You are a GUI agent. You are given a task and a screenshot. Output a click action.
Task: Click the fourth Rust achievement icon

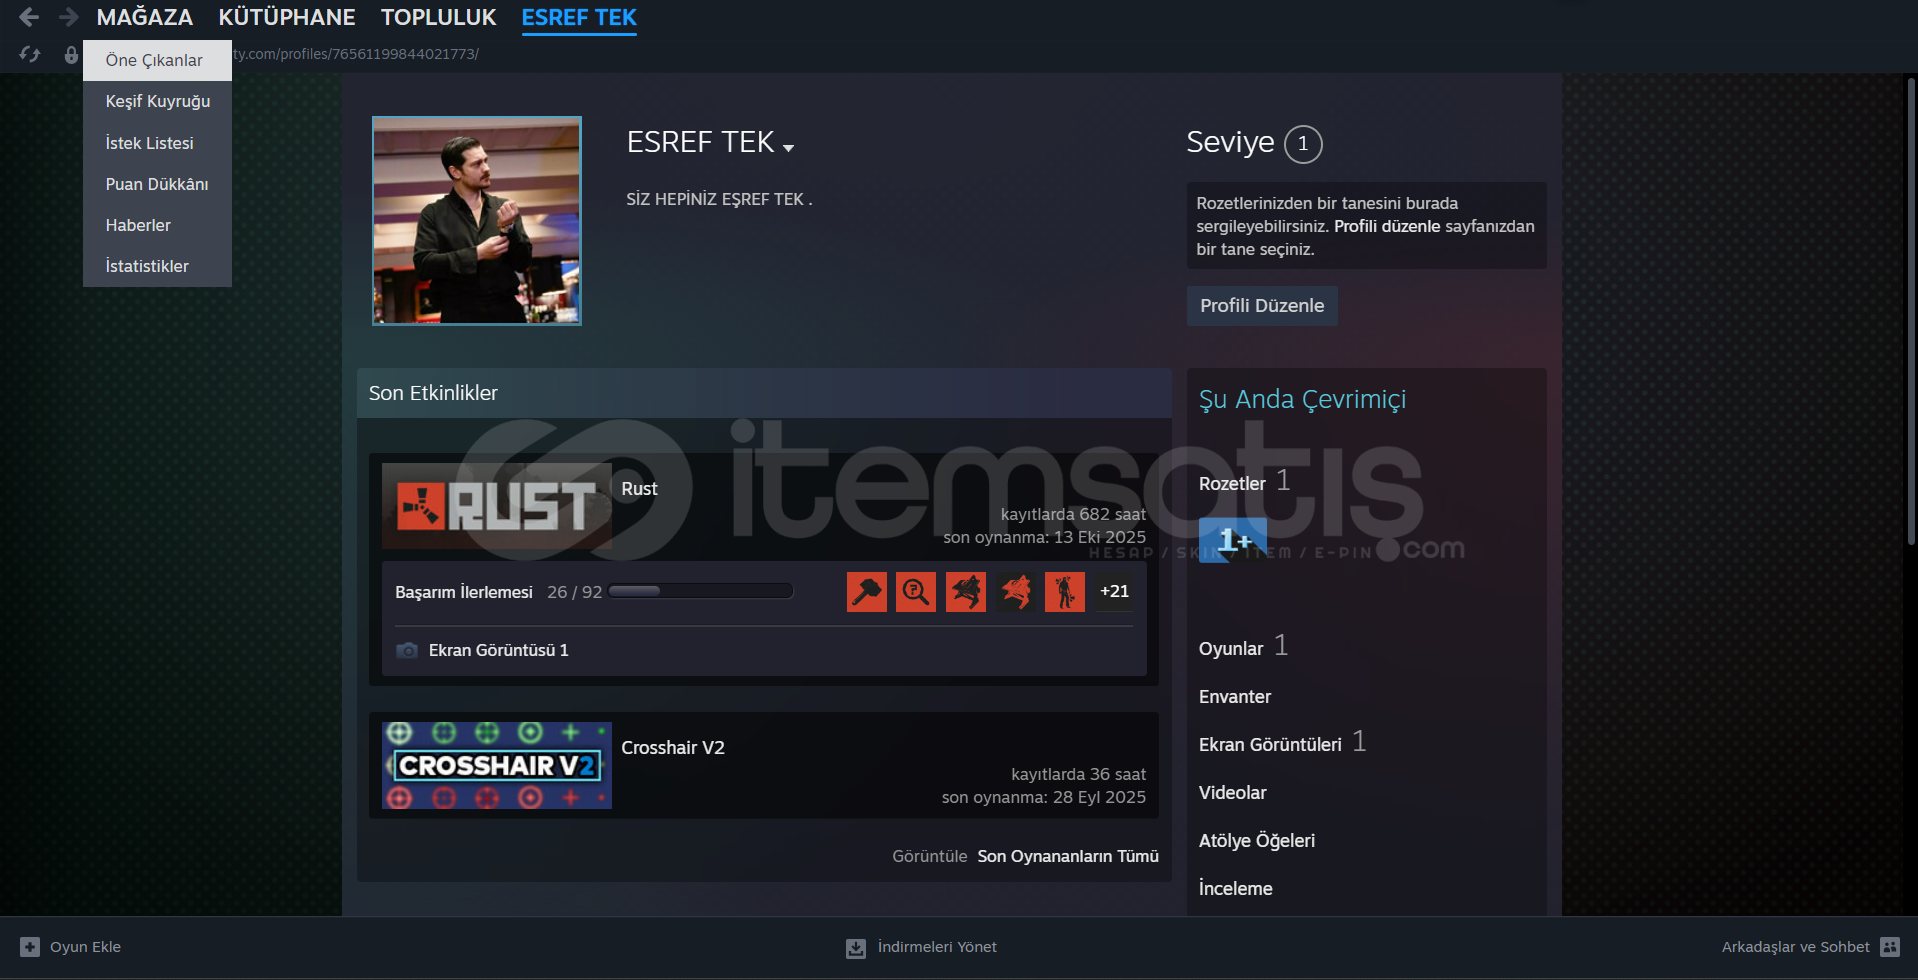[x=1015, y=592]
